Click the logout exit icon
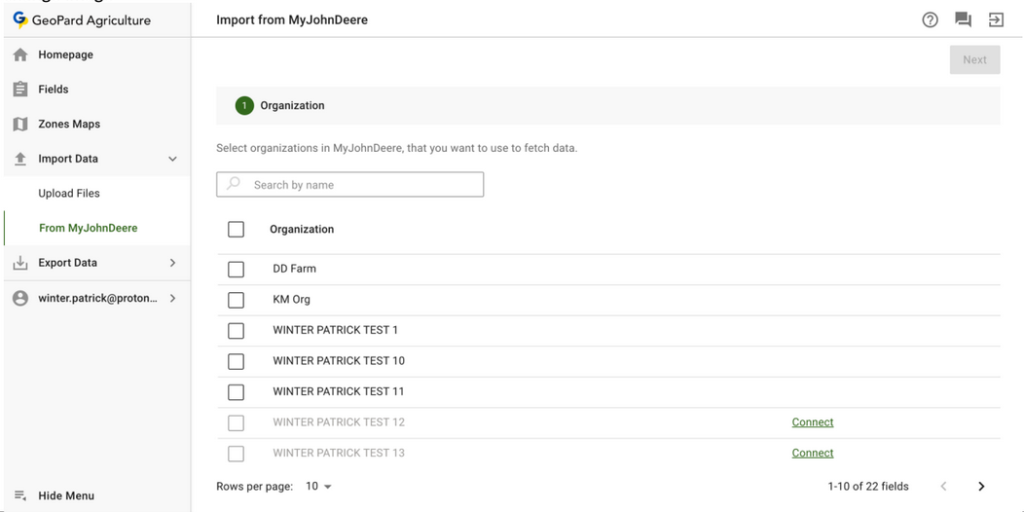This screenshot has height=512, width=1024. point(996,20)
